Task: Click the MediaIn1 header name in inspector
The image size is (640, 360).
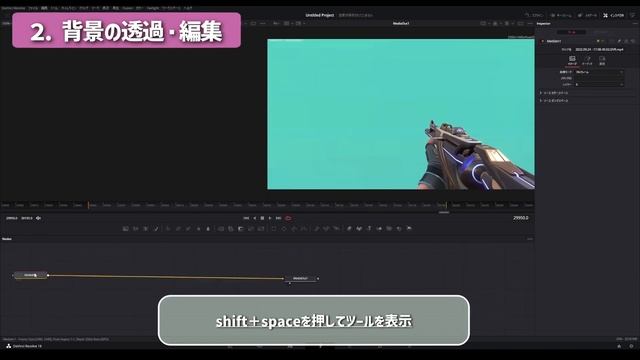Action: point(554,41)
